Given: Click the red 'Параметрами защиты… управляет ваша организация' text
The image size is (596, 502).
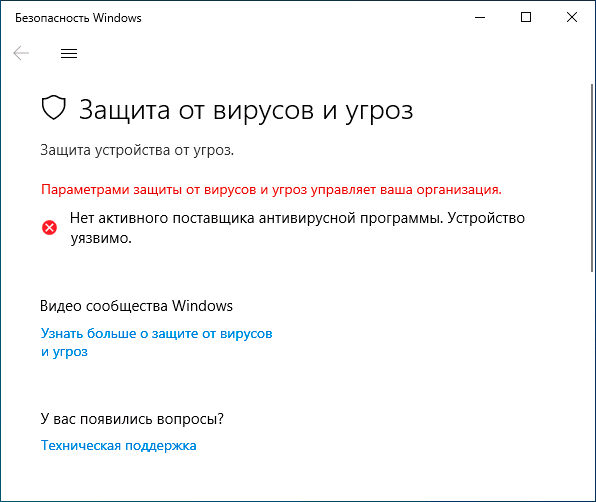Looking at the screenshot, I should click(x=271, y=189).
